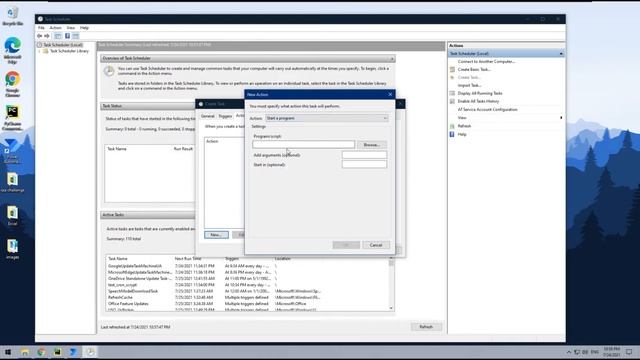Switch to Triggers tab in Create Task

pyautogui.click(x=225, y=116)
